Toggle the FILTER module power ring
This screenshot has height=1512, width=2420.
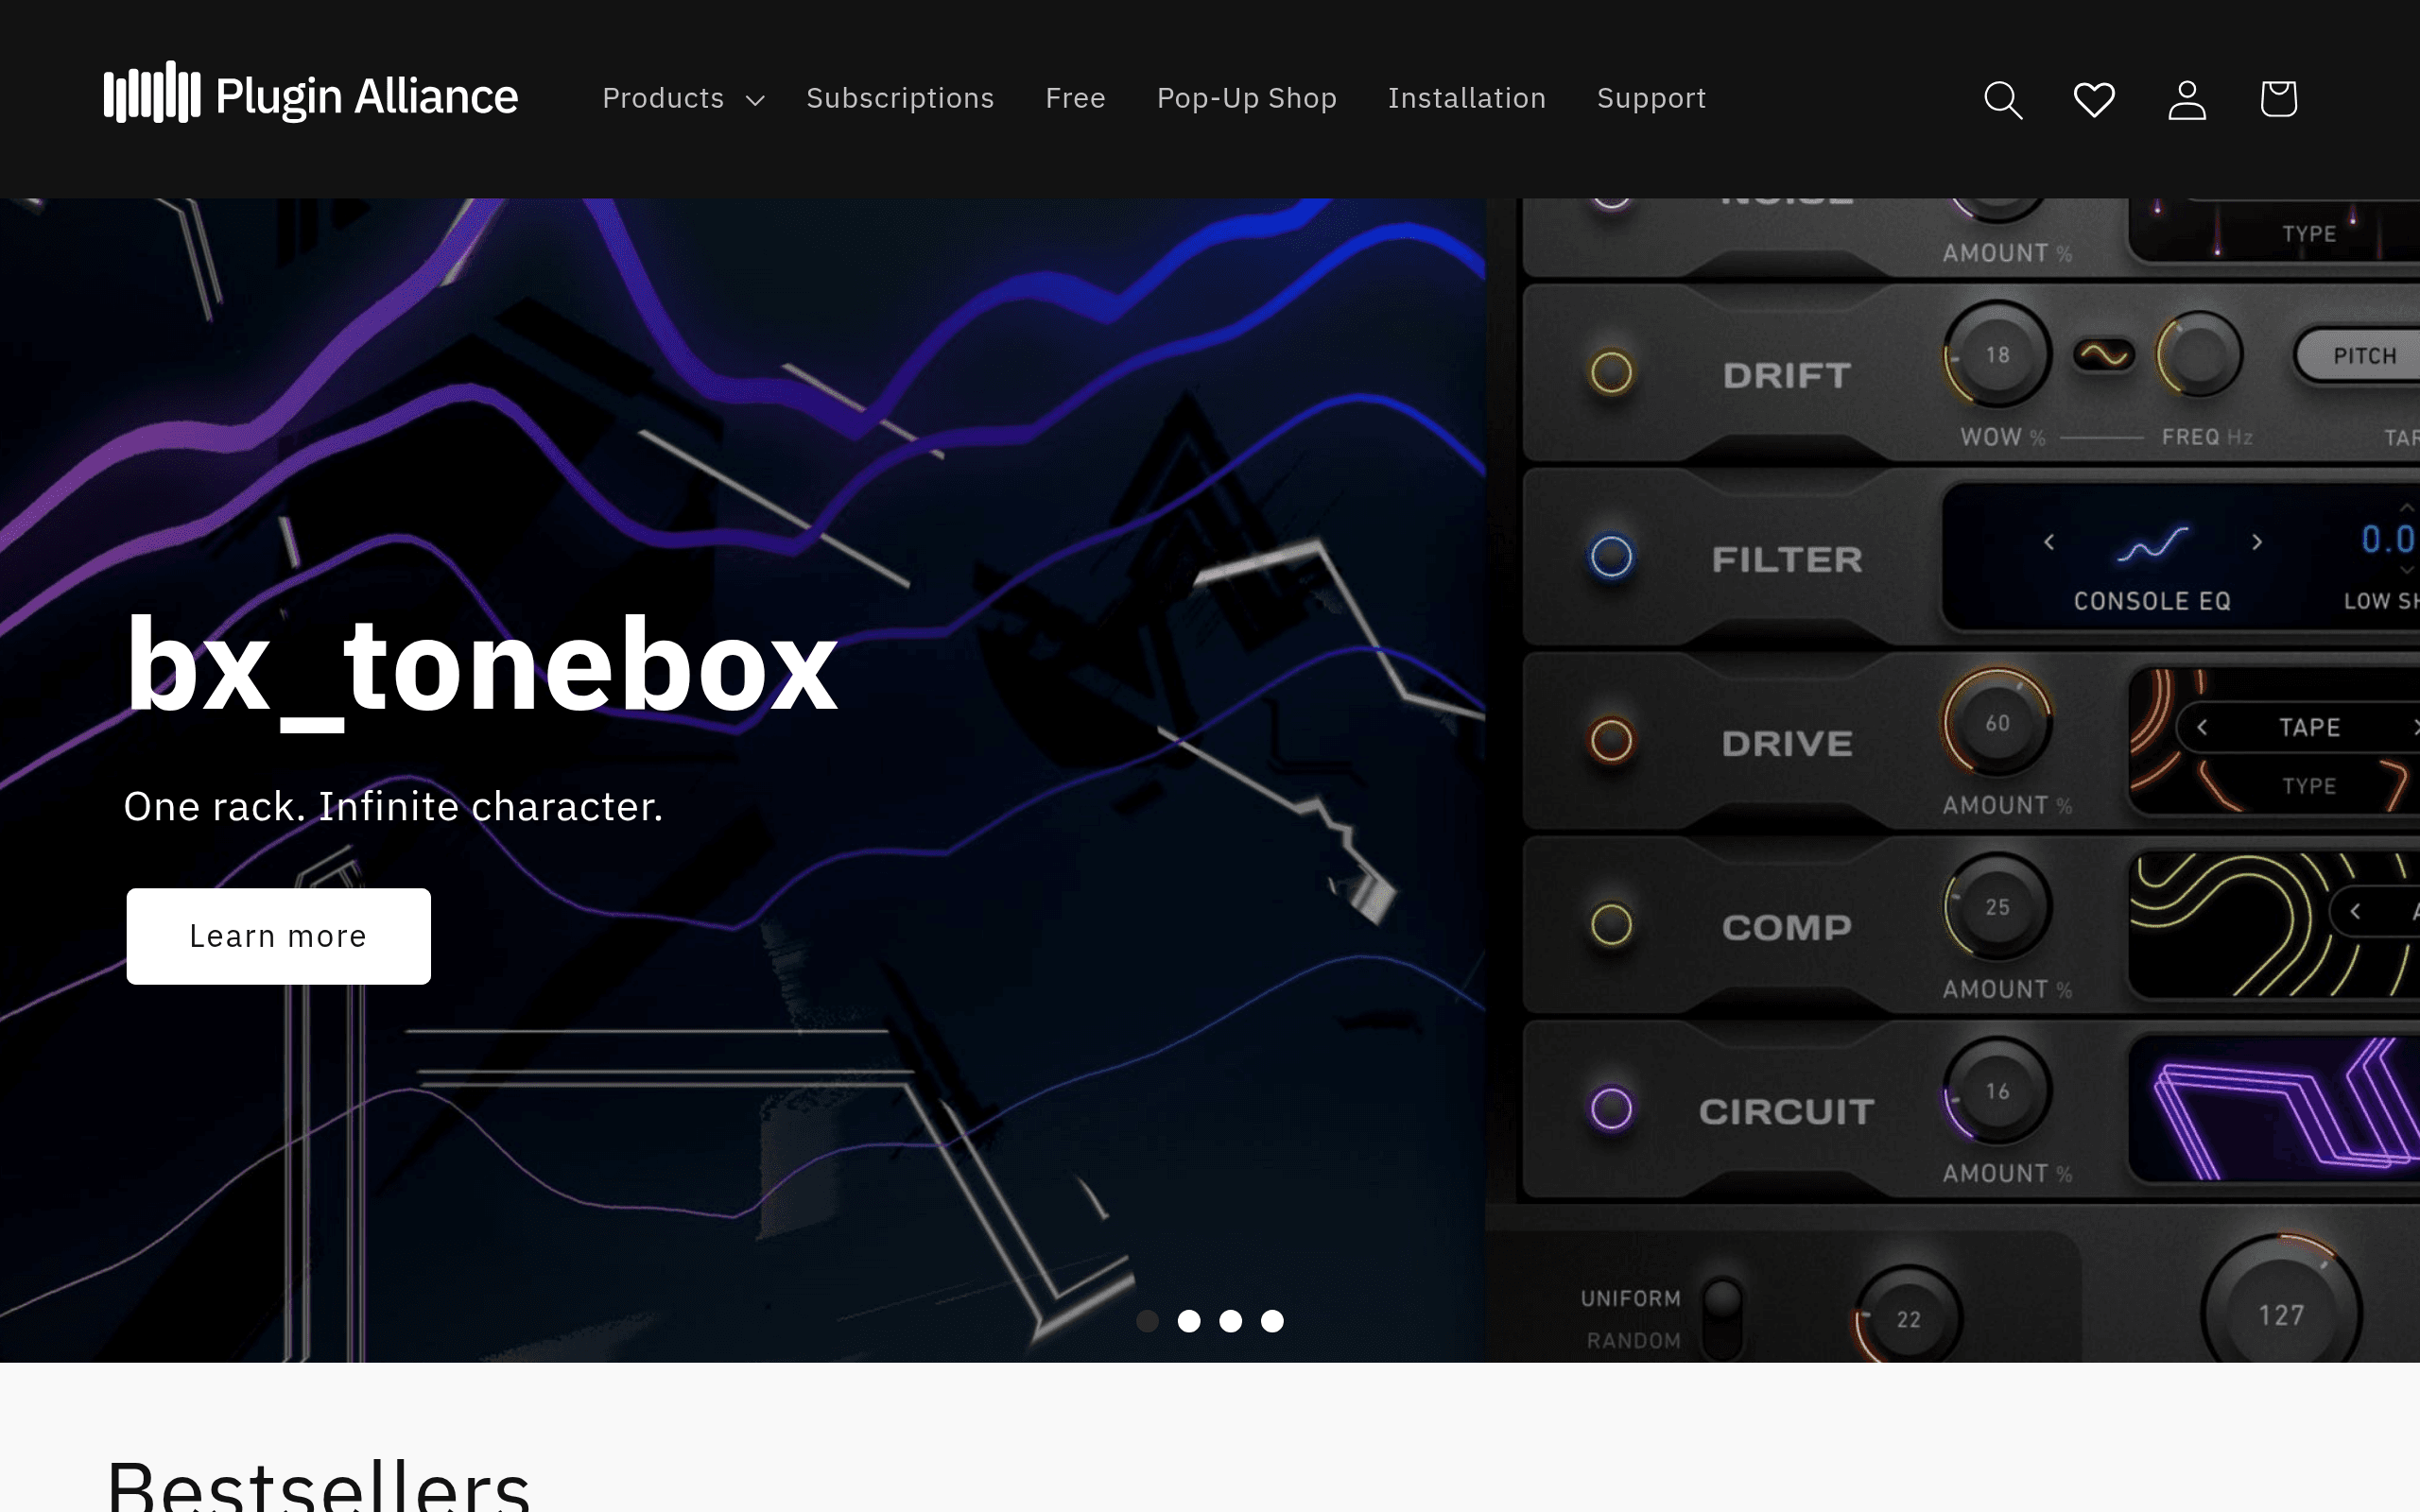pos(1611,557)
